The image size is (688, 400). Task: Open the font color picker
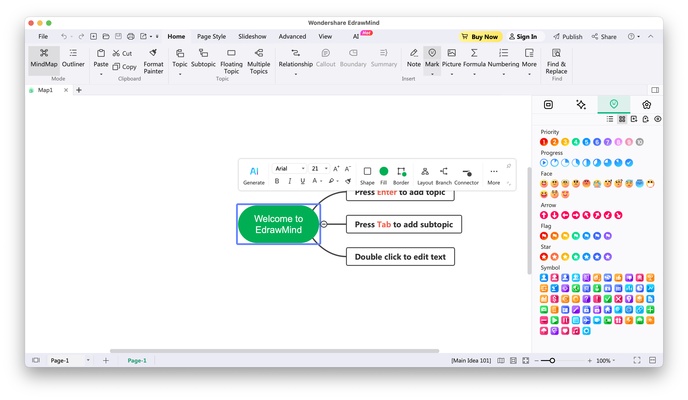tap(315, 181)
